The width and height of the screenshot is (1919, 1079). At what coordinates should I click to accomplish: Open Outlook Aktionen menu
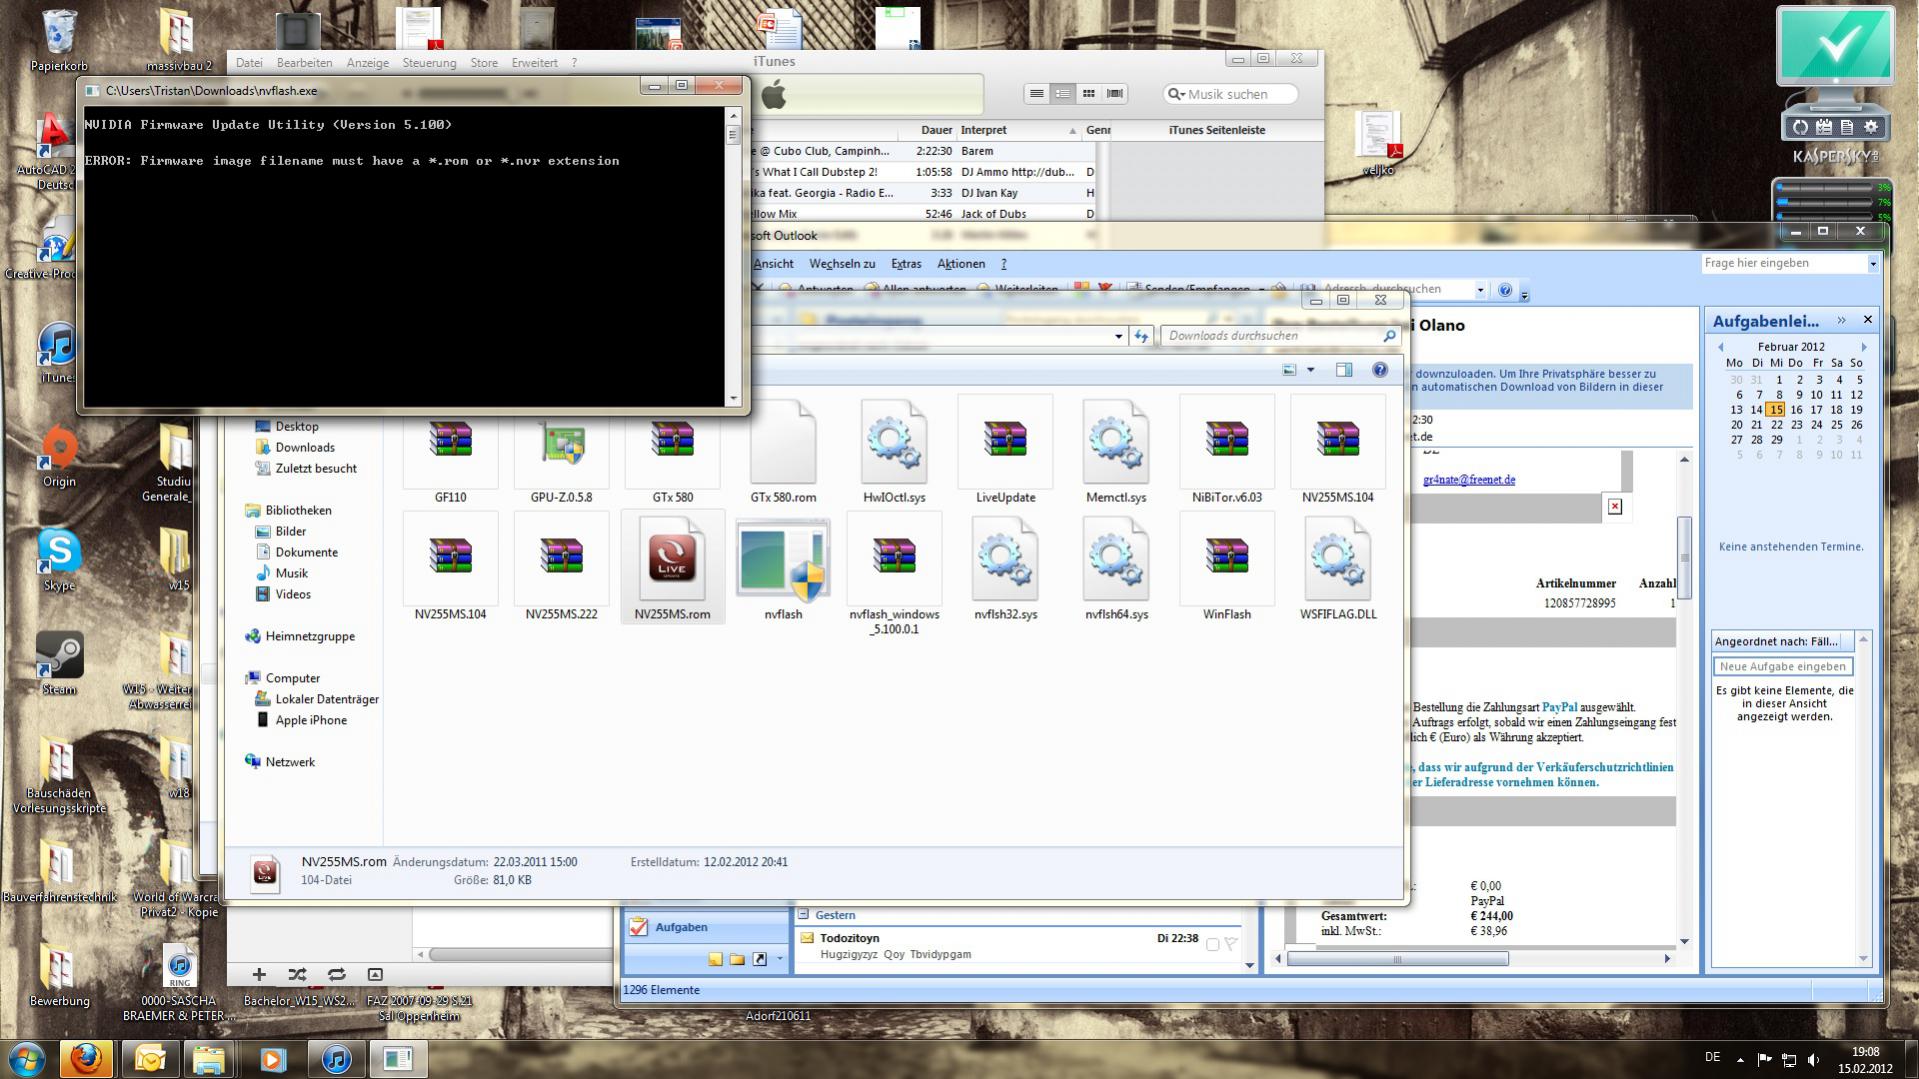pos(961,264)
